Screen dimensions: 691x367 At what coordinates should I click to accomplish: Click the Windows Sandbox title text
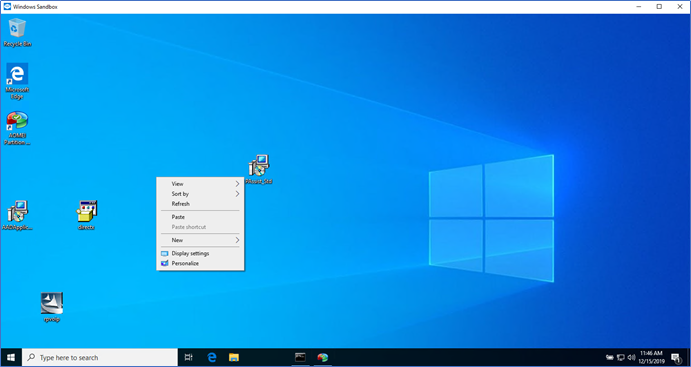pos(35,7)
